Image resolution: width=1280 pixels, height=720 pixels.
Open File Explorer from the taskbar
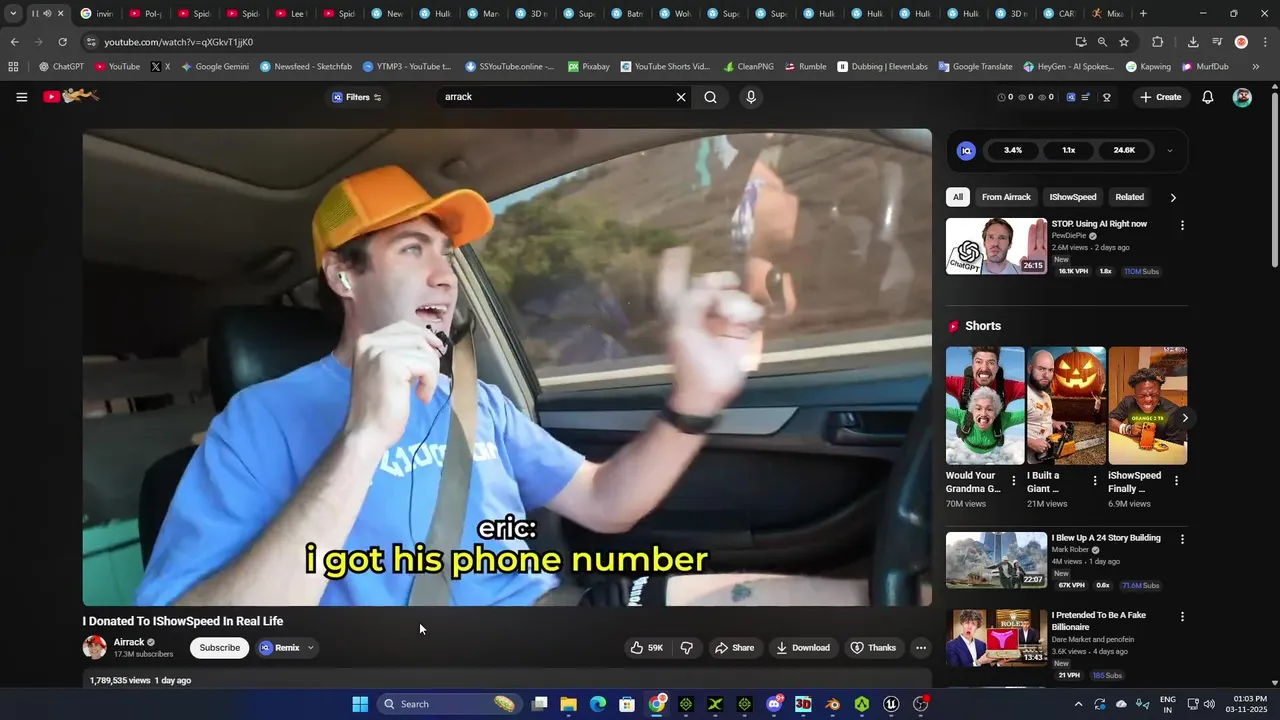point(568,704)
